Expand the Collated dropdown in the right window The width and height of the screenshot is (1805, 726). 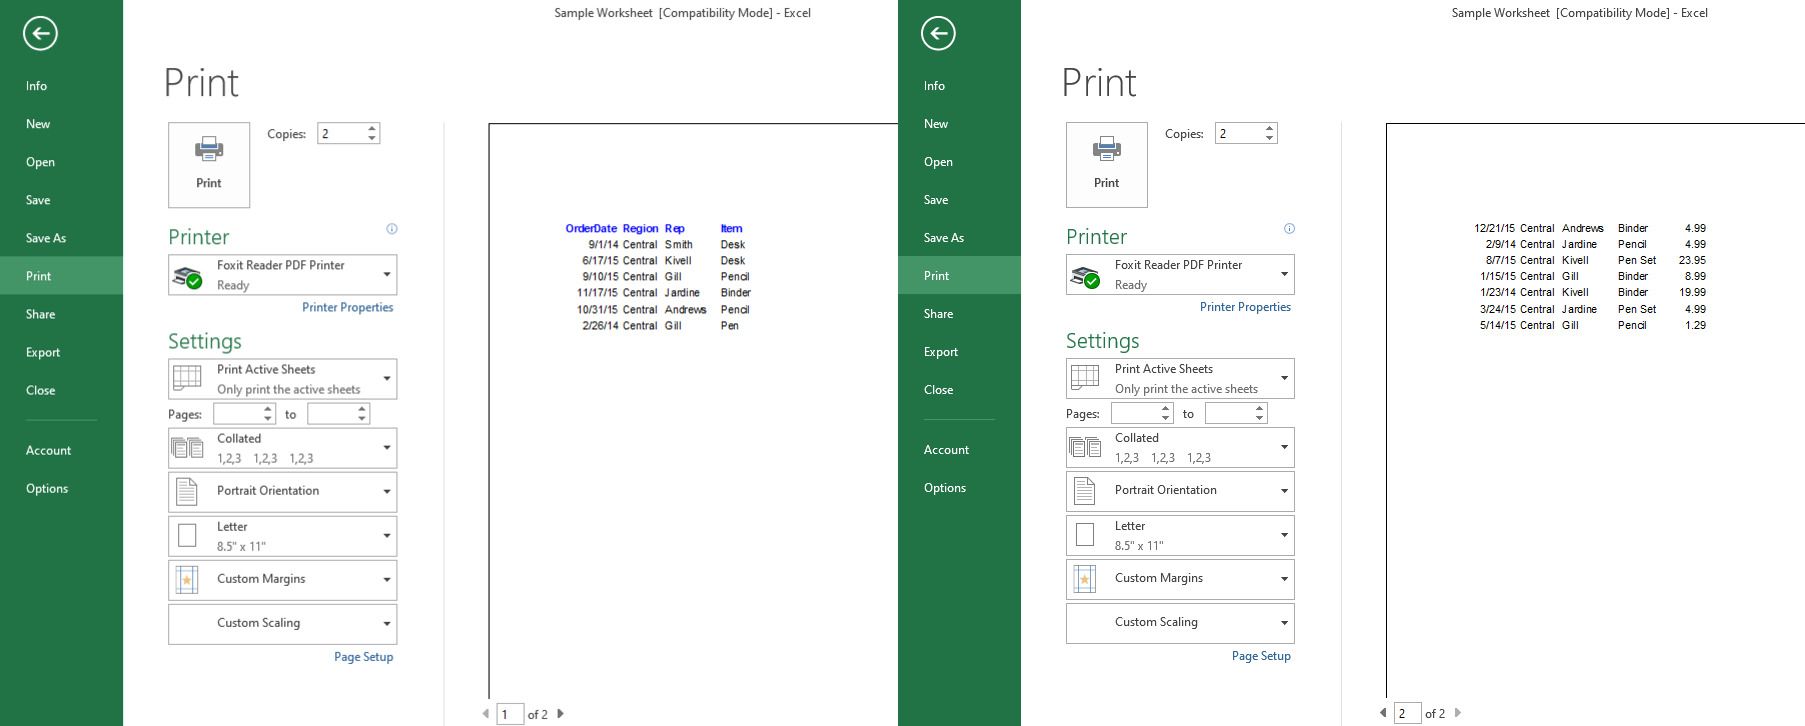1180,447
